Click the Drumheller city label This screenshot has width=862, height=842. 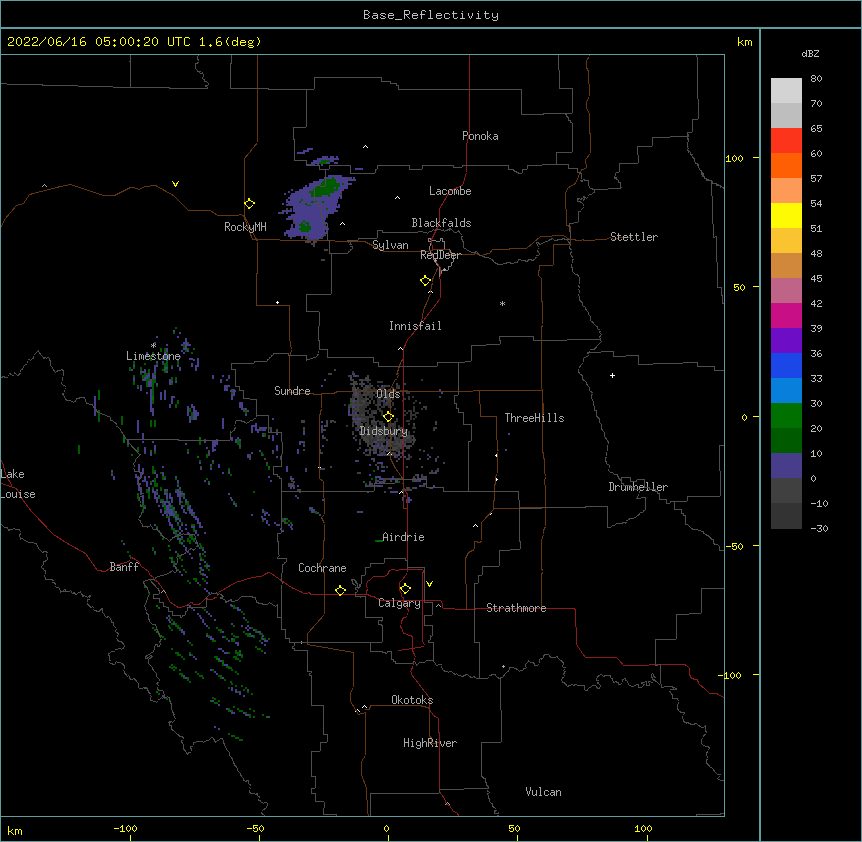point(638,487)
